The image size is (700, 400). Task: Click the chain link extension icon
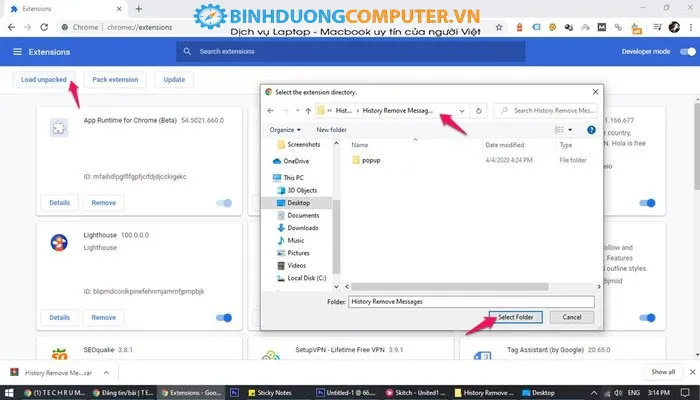[618, 27]
